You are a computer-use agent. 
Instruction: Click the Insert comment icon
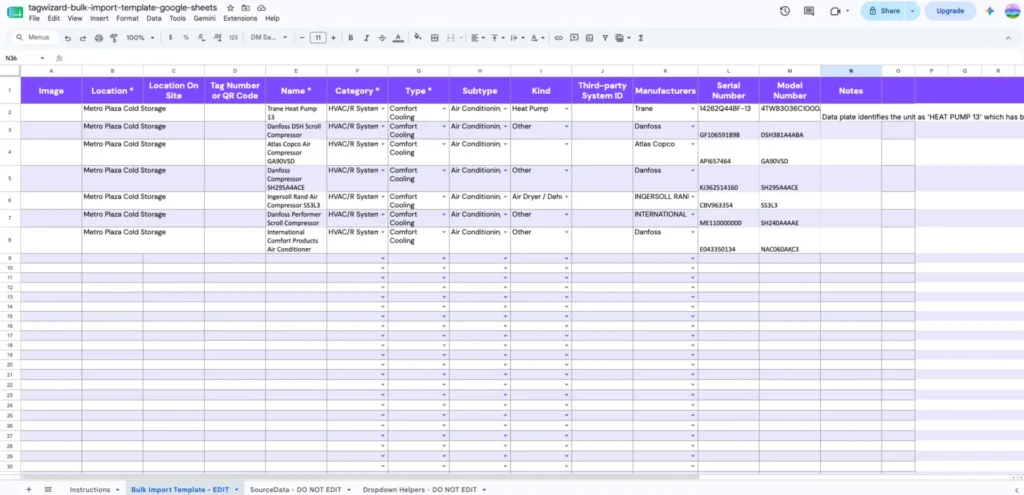(x=574, y=38)
